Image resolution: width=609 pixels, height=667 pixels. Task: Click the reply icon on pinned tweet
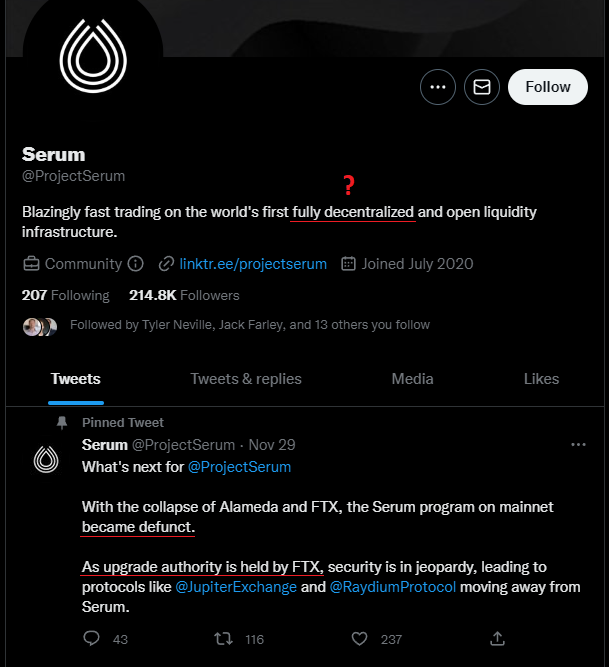(92, 638)
